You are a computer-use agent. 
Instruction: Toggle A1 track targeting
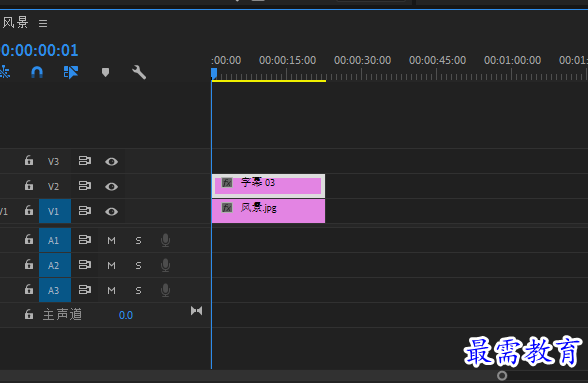[x=55, y=240]
